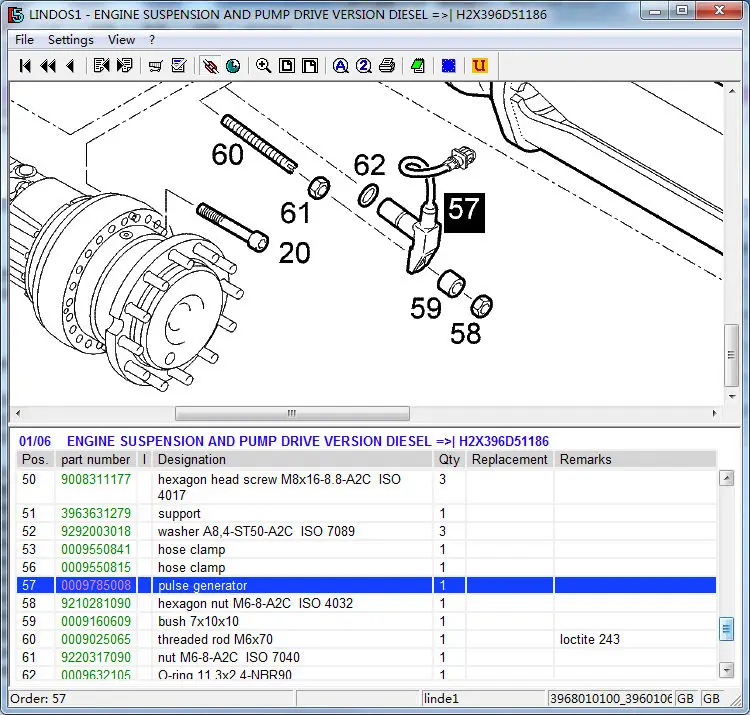Click the highlighted 57 label in diagram
Screen dimensions: 750x715
[x=464, y=213]
